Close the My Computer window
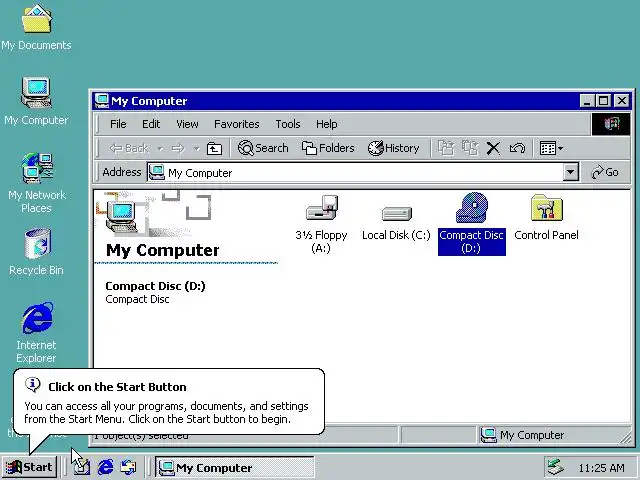 pos(622,101)
